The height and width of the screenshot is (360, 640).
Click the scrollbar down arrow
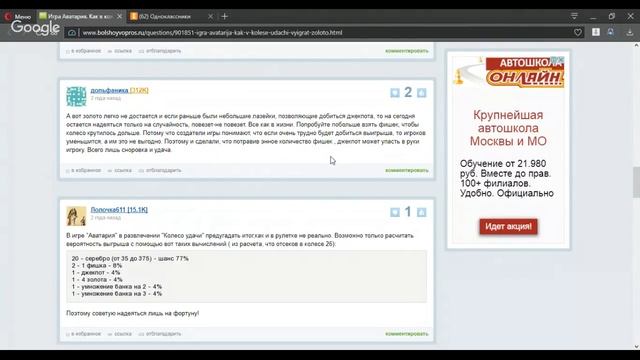click(x=636, y=347)
